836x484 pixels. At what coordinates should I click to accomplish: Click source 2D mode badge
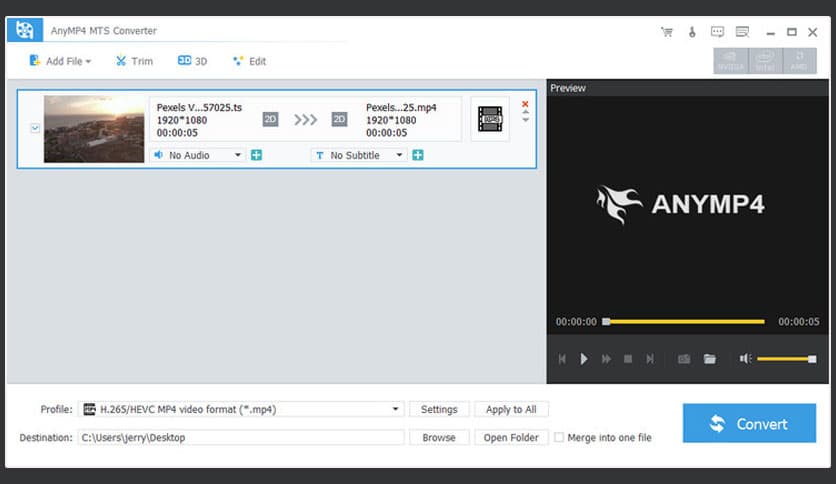270,119
